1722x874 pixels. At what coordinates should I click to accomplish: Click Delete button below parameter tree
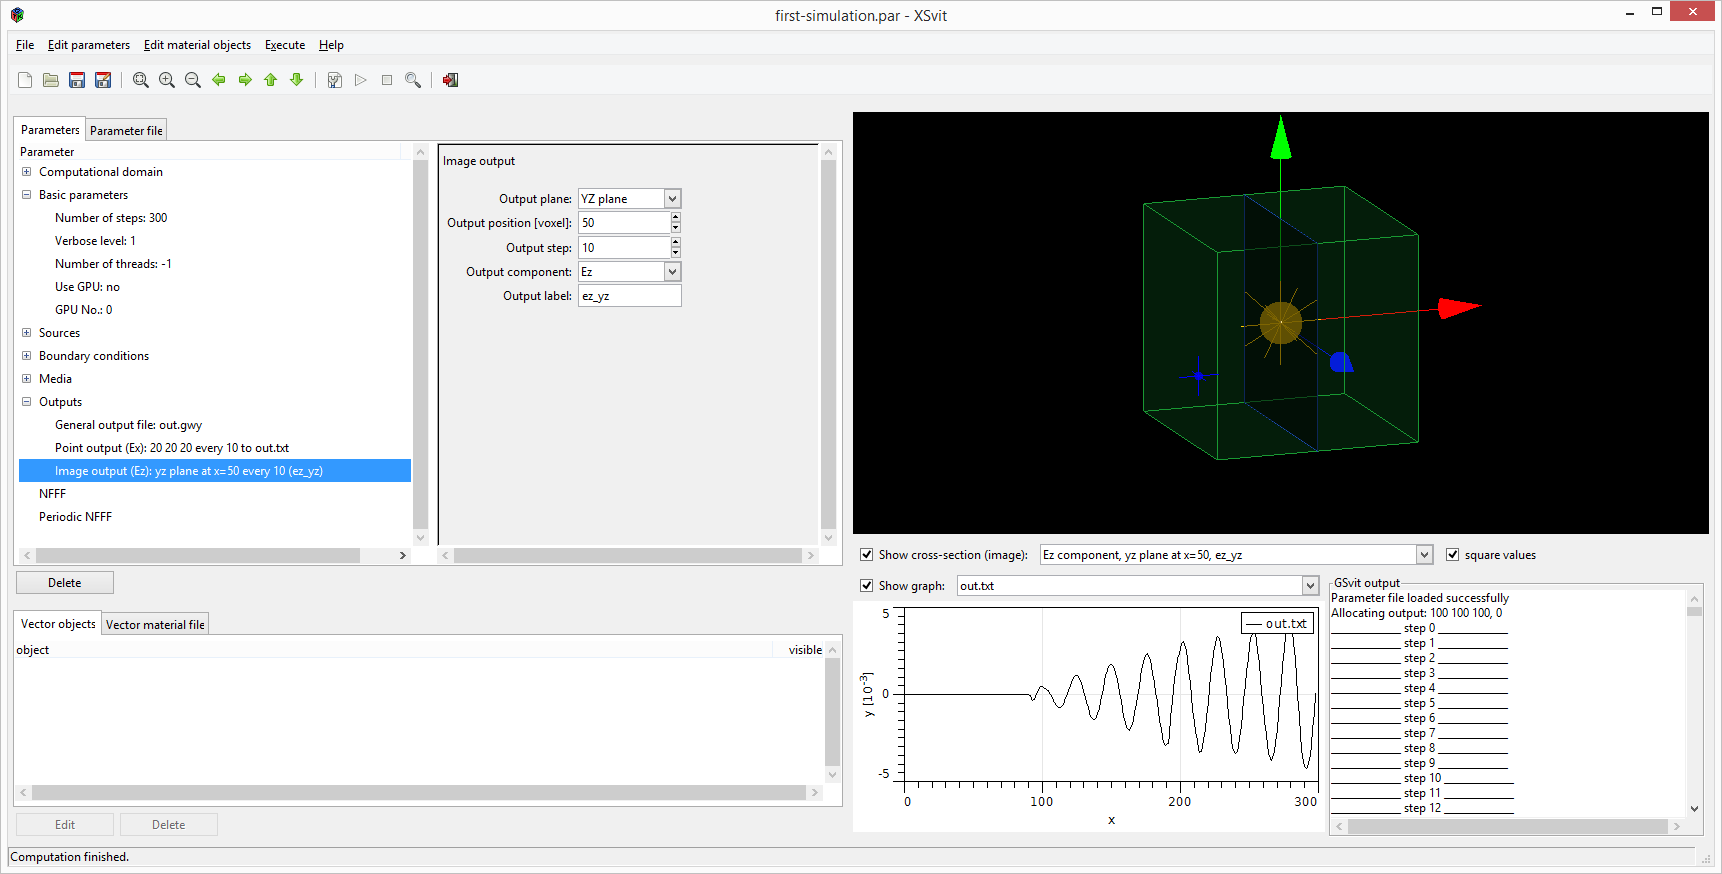65,583
